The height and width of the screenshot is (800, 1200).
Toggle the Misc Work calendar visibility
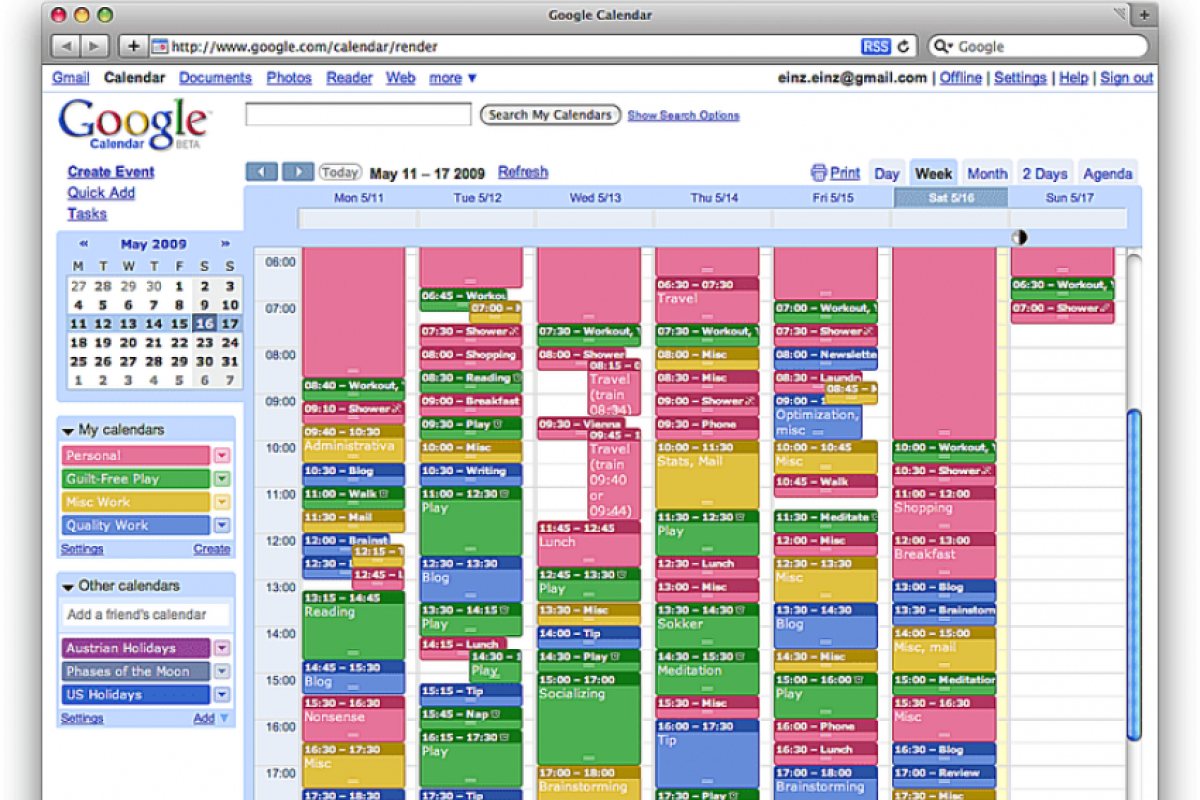point(136,502)
